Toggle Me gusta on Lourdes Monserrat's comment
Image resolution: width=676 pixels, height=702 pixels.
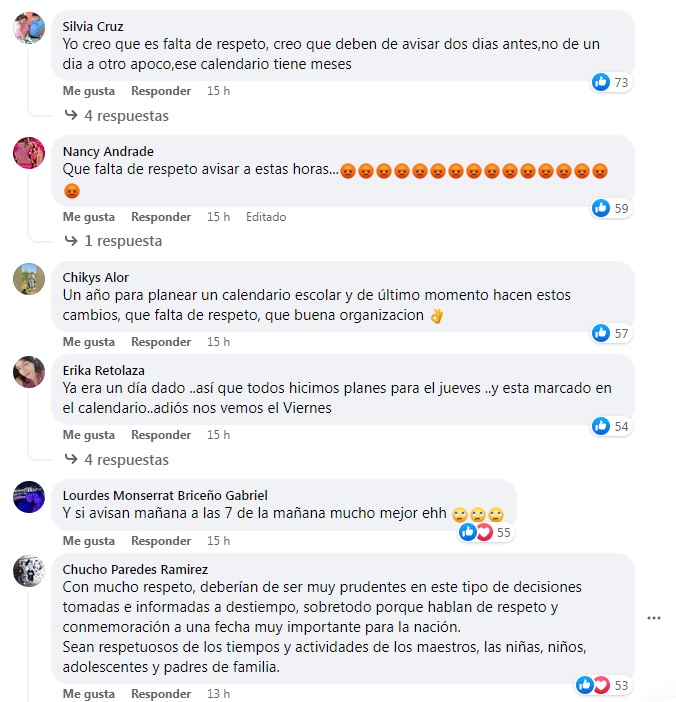point(89,541)
